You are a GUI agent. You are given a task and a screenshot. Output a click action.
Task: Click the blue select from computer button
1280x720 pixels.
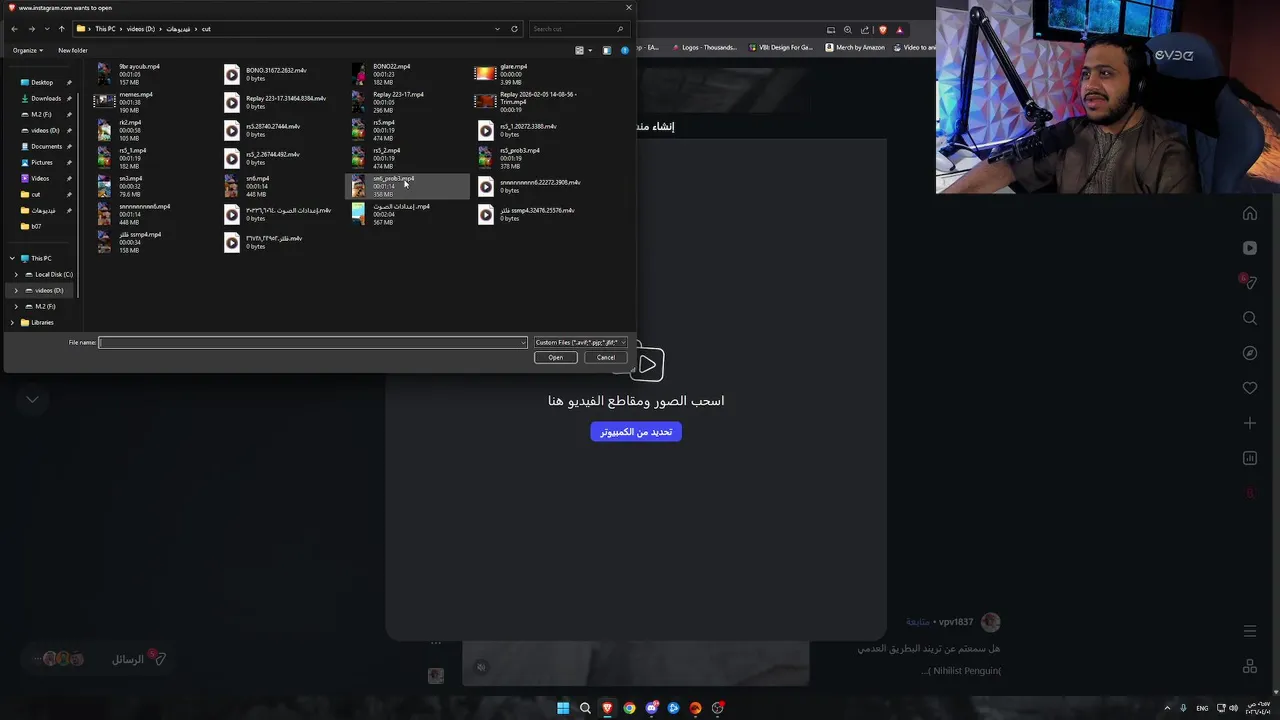click(x=636, y=432)
